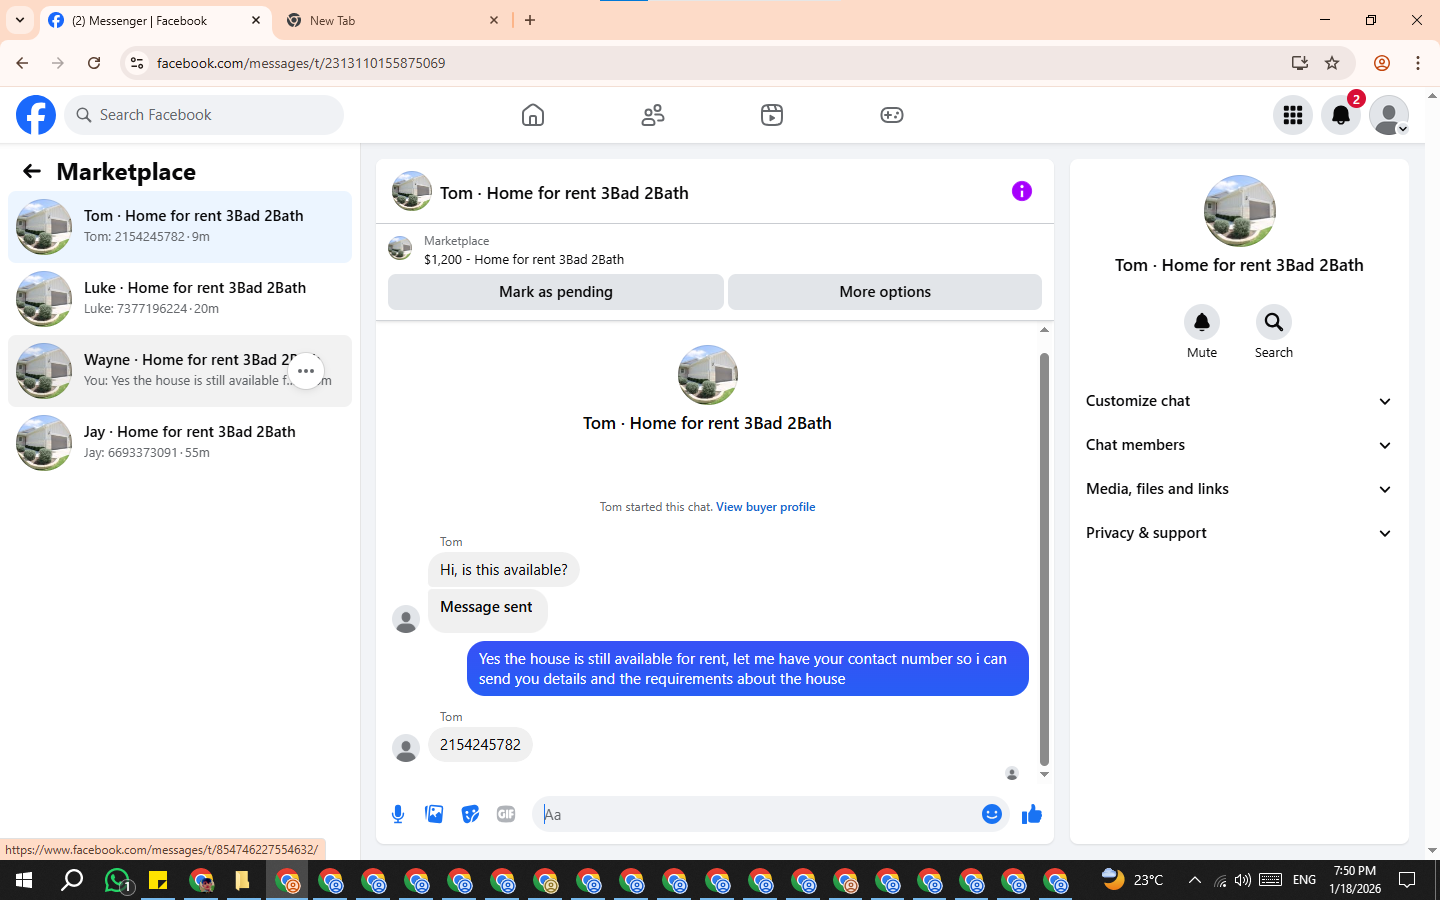Send a thumbs-up like

tap(1032, 814)
